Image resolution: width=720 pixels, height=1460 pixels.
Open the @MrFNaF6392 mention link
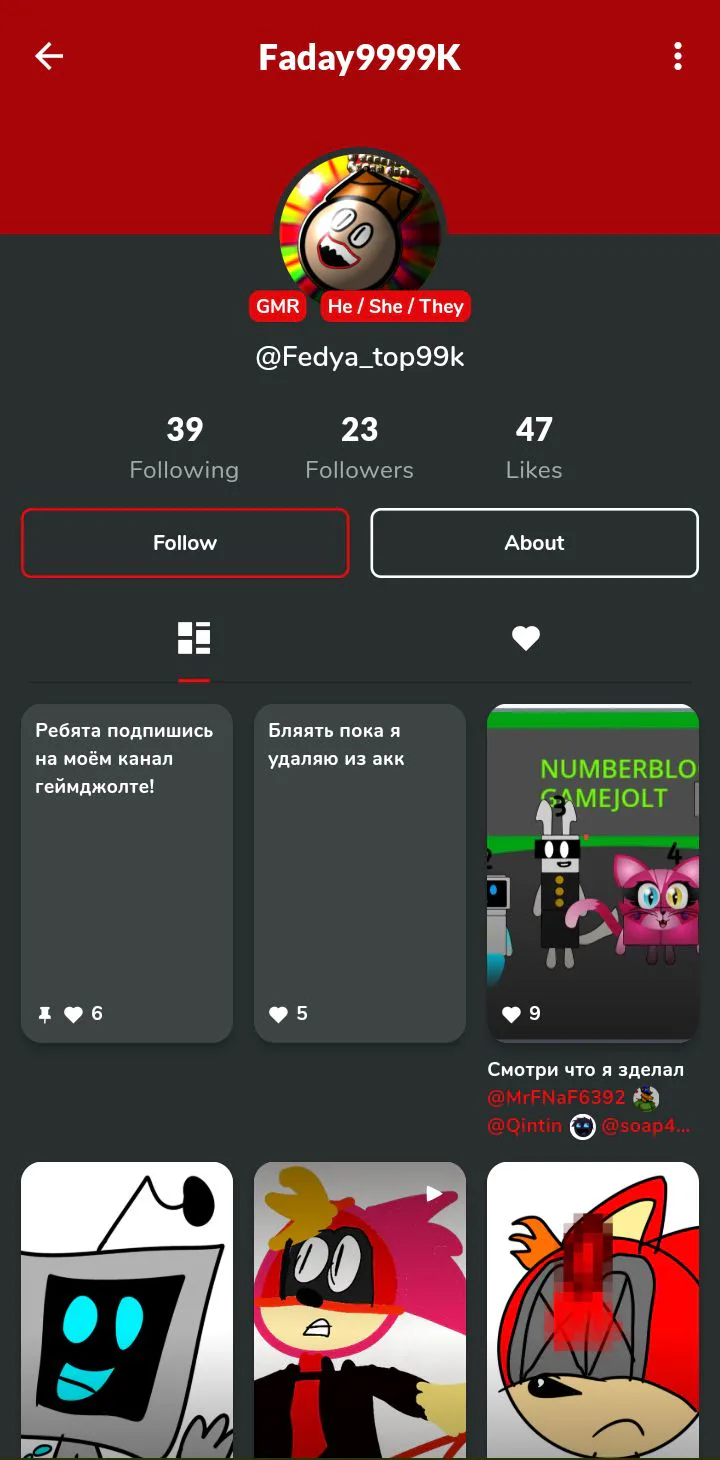(x=556, y=1097)
